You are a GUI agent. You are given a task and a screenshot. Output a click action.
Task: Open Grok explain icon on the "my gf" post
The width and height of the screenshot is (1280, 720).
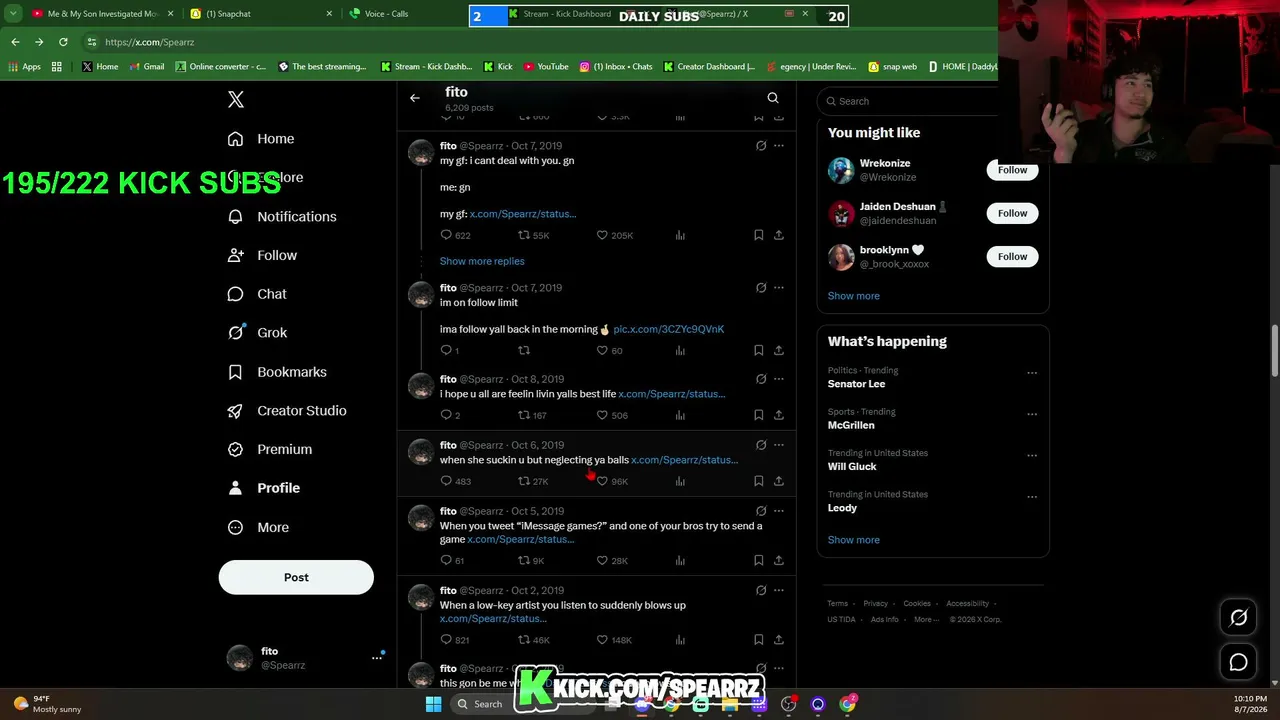(x=761, y=146)
